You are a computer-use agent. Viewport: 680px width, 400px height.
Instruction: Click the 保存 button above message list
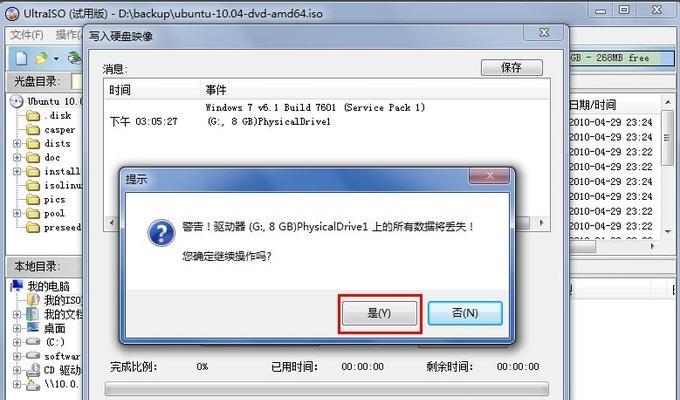pyautogui.click(x=512, y=67)
